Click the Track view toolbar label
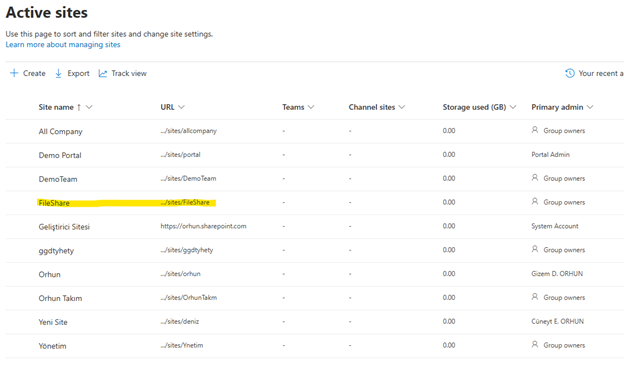 coord(129,73)
